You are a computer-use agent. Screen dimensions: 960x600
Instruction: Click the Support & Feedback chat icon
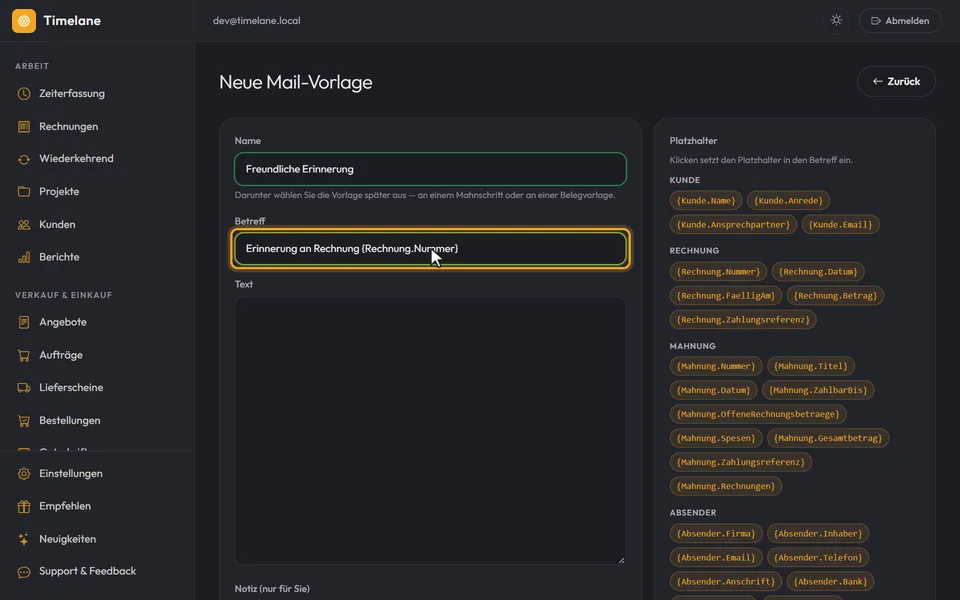24,572
